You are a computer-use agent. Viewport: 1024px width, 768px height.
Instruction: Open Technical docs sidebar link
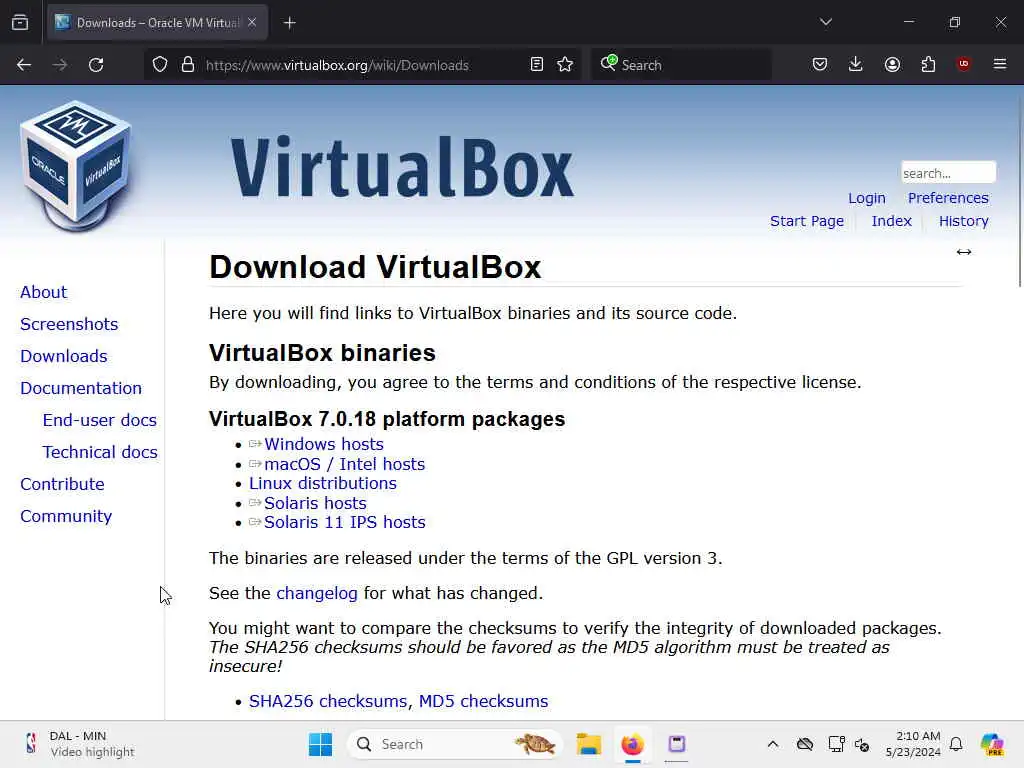coord(99,452)
